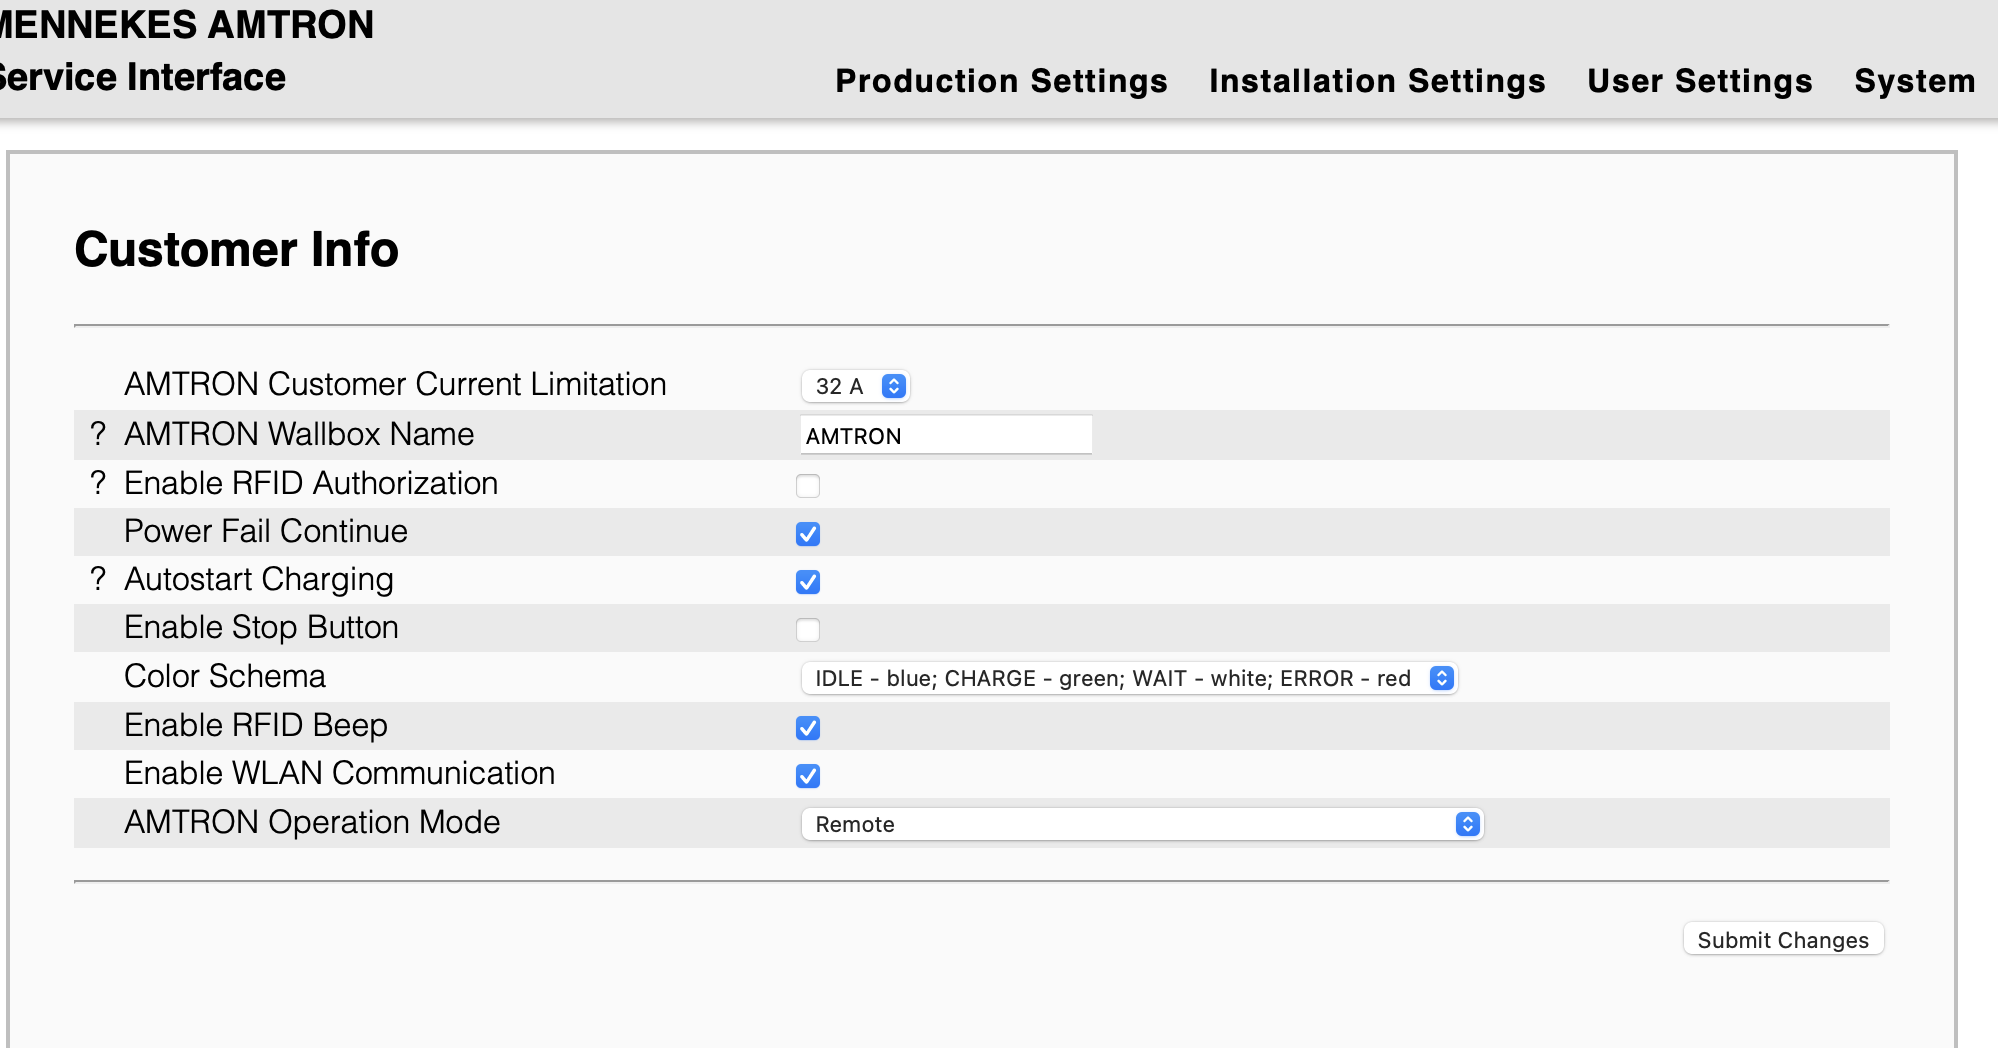Image resolution: width=1998 pixels, height=1048 pixels.
Task: Toggle the Enable WLAN Communication checkbox
Action: click(808, 776)
